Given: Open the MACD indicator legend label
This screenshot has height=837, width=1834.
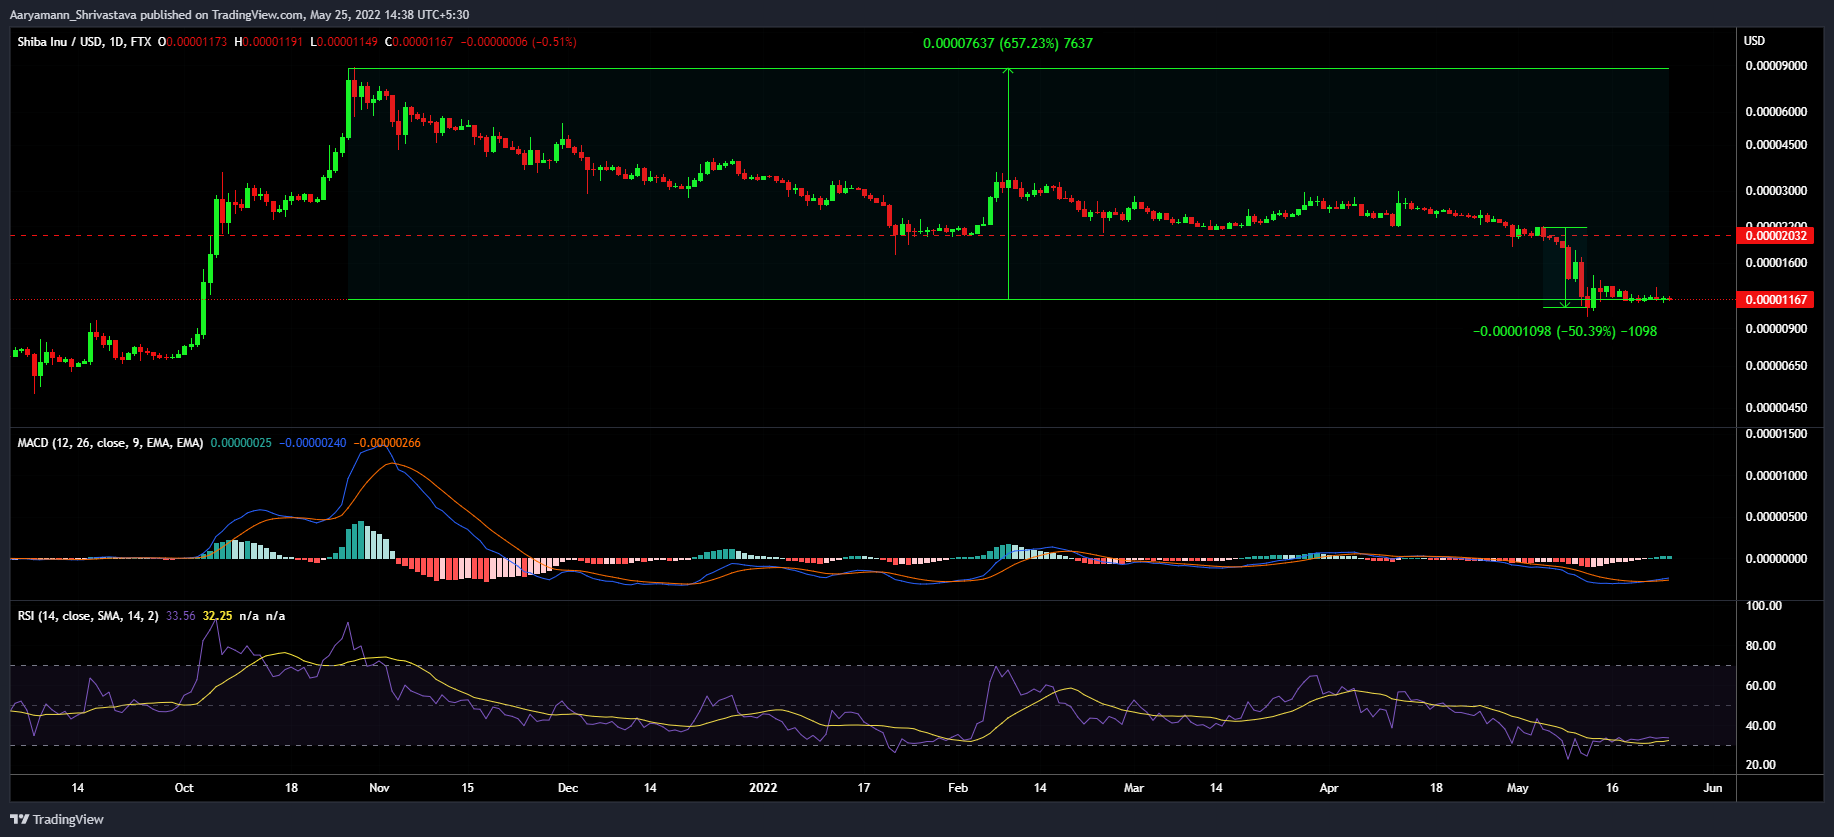Looking at the screenshot, I should pos(110,443).
